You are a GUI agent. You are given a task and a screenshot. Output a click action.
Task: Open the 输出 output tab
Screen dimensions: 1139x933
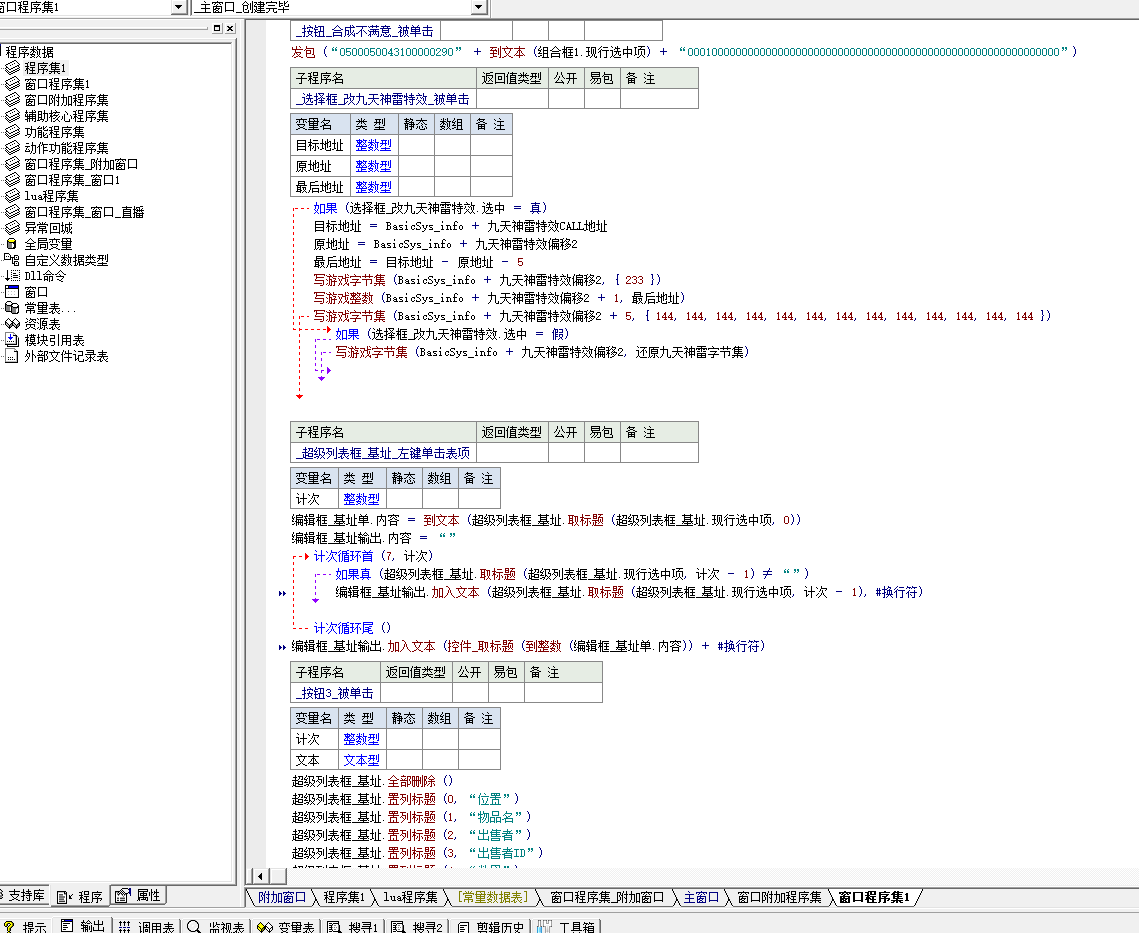(x=84, y=926)
